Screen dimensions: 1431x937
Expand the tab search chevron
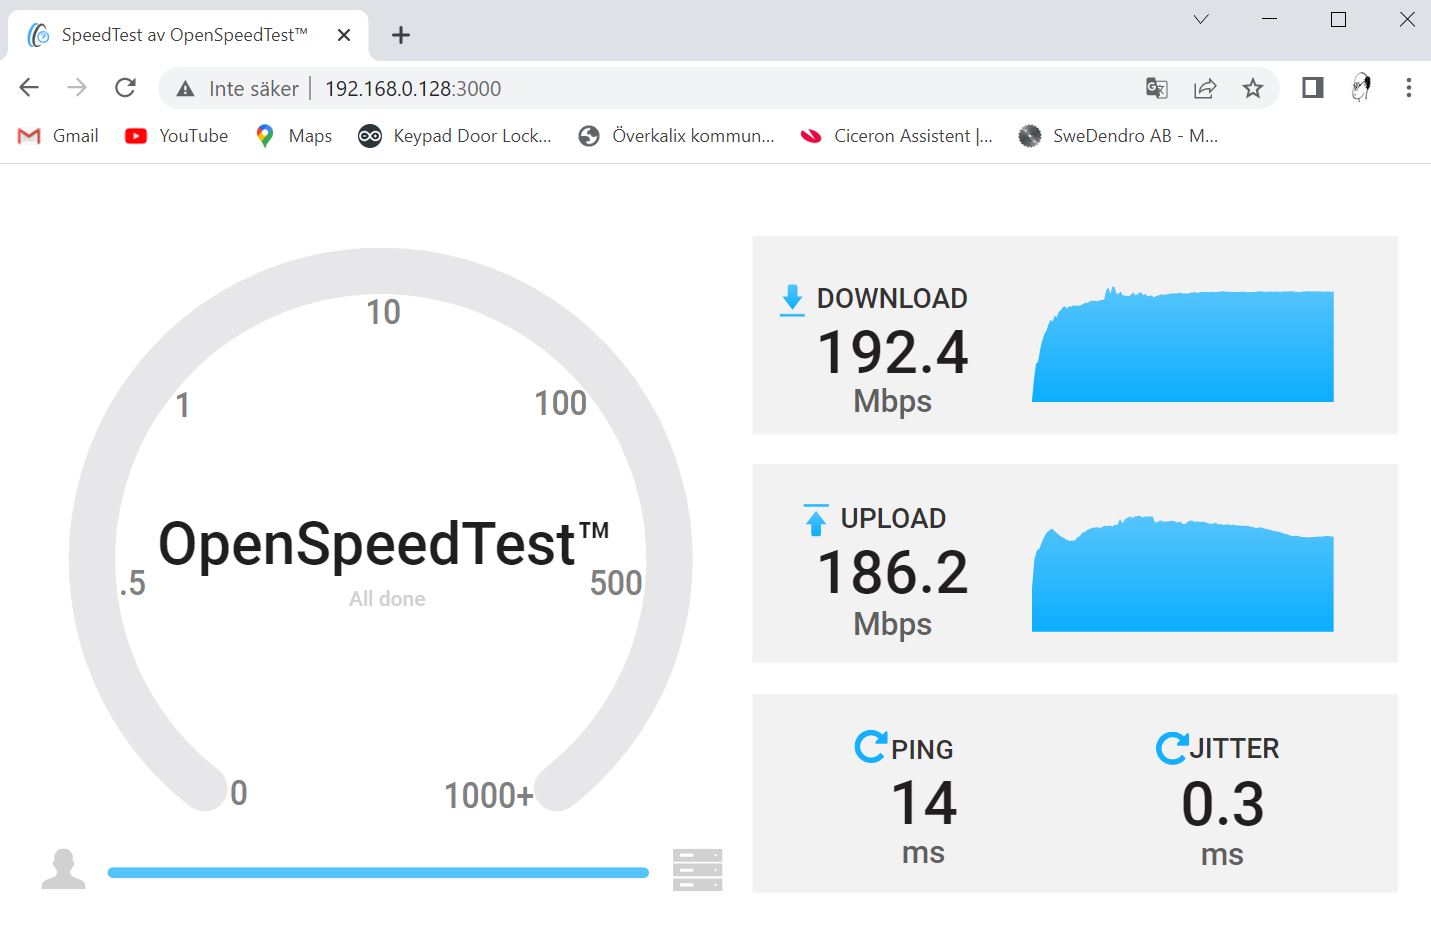[x=1201, y=19]
